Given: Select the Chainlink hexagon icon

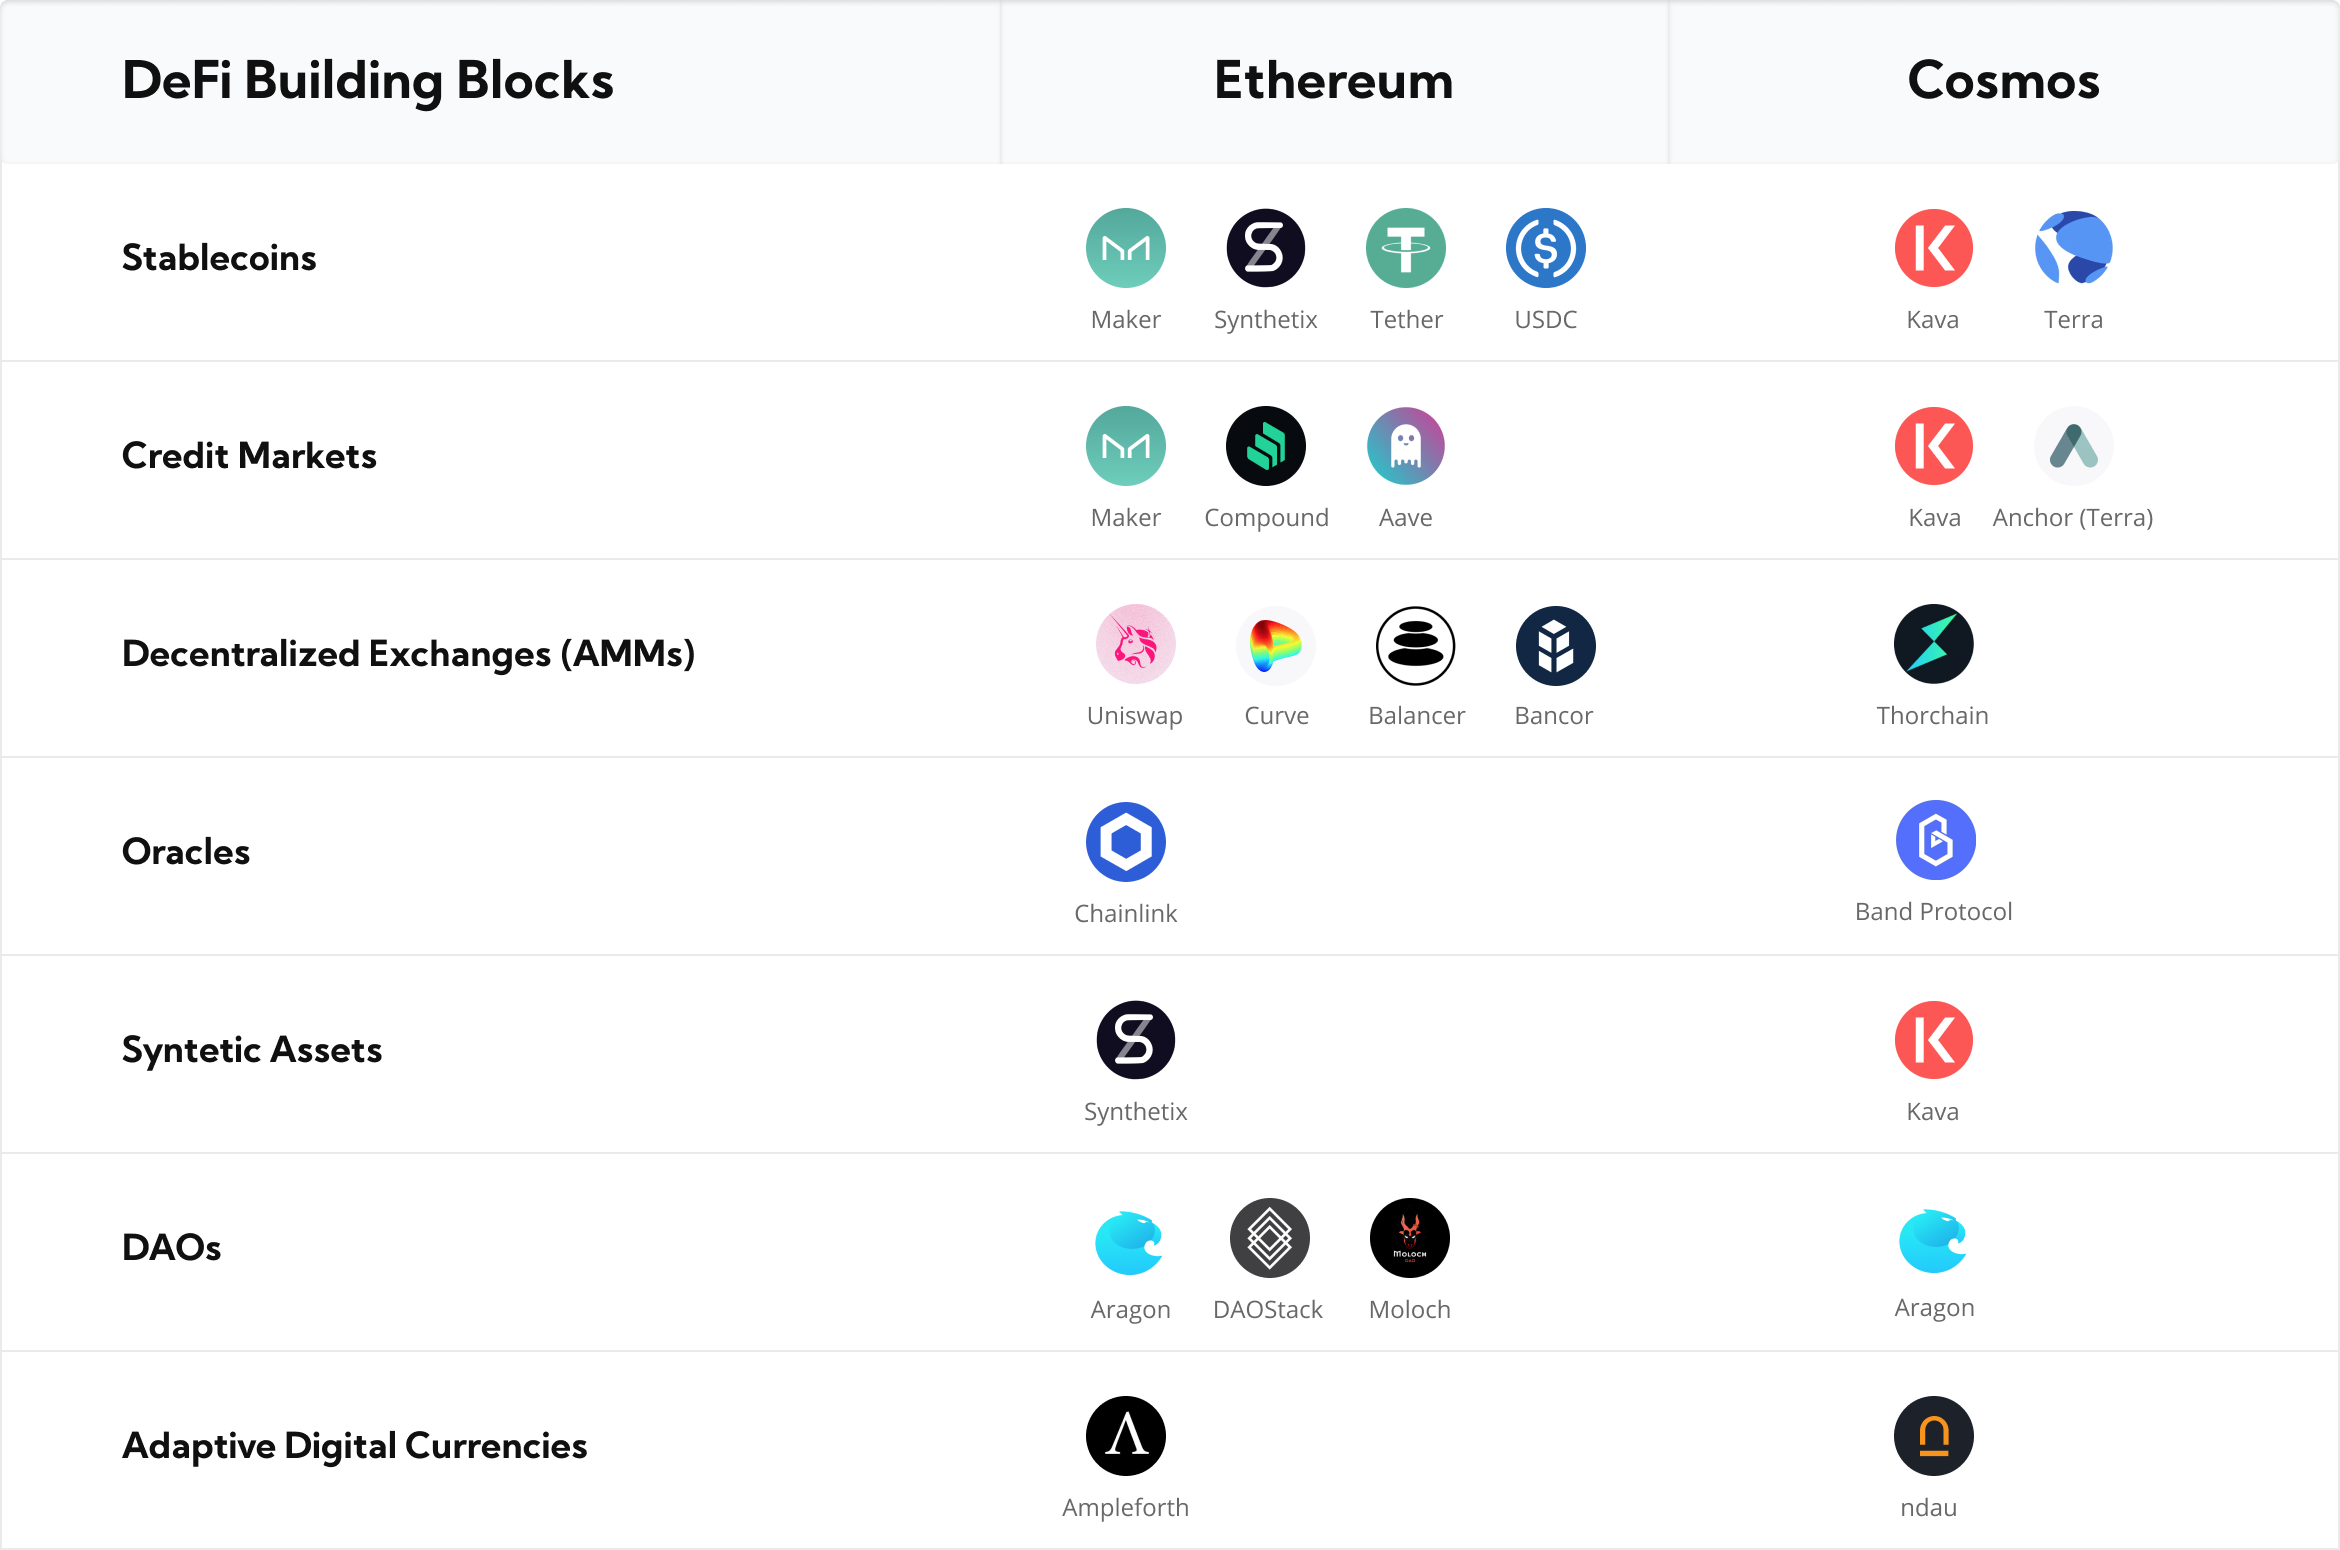Looking at the screenshot, I should point(1125,842).
